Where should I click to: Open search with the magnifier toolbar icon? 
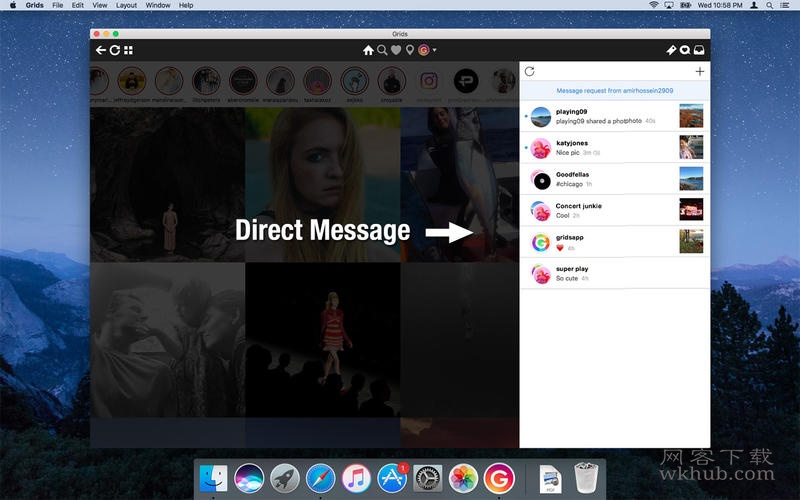(x=382, y=50)
